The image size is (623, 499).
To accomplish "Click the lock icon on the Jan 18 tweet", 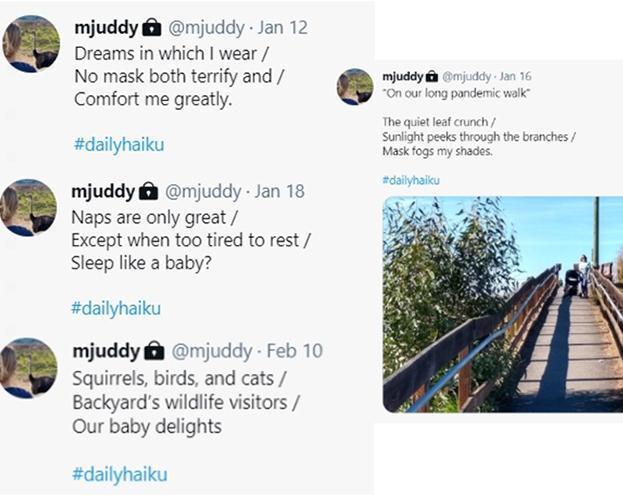I will coord(150,191).
